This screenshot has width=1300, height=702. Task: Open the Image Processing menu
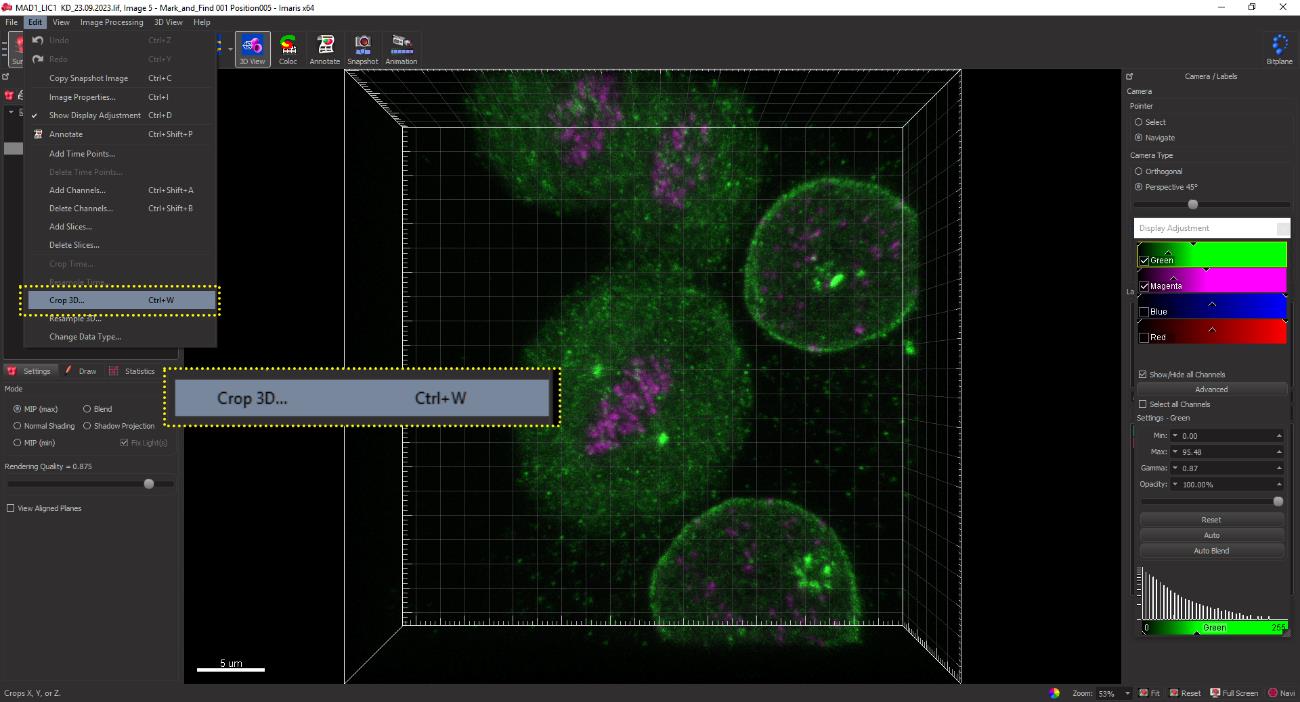coord(112,22)
